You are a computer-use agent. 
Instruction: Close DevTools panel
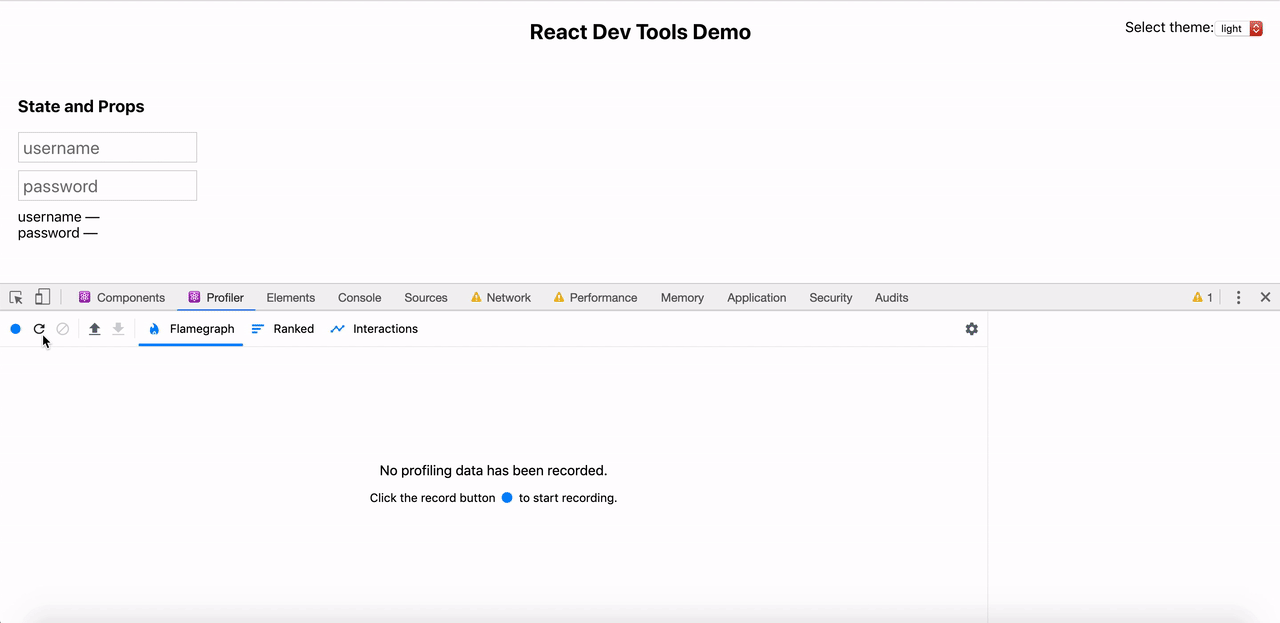pos(1265,297)
